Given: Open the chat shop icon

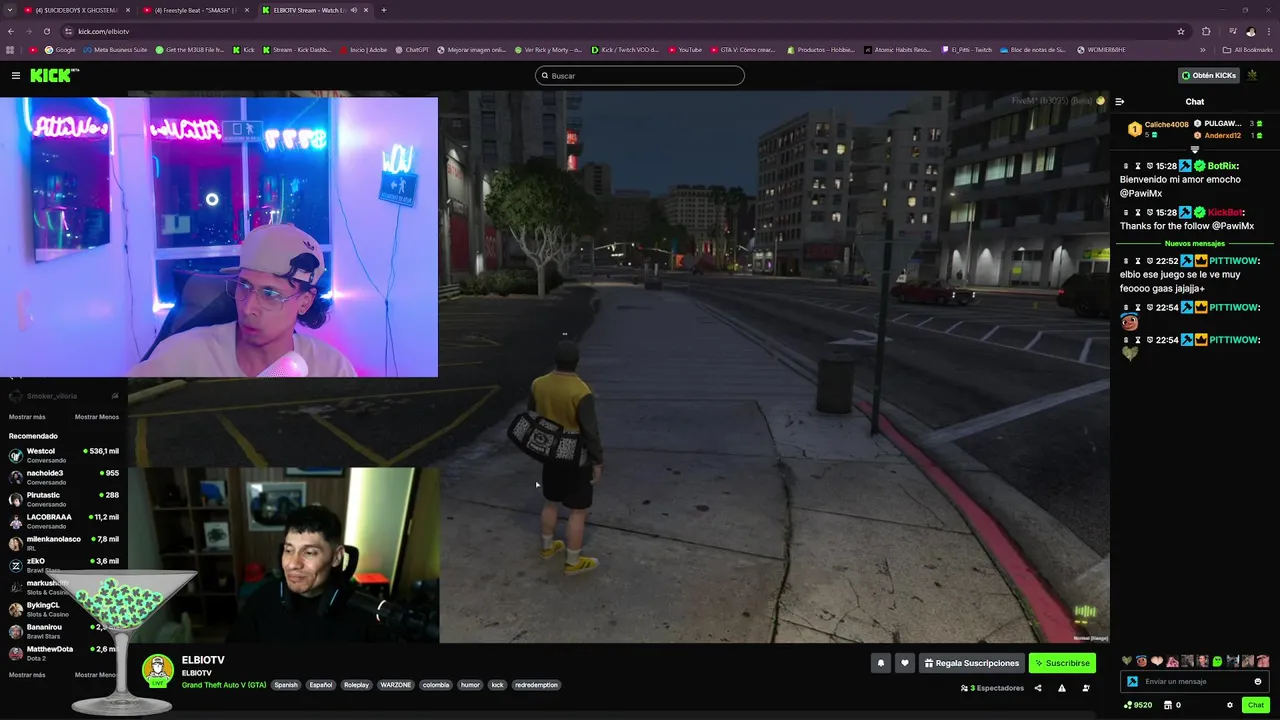Looking at the screenshot, I should 1168,705.
